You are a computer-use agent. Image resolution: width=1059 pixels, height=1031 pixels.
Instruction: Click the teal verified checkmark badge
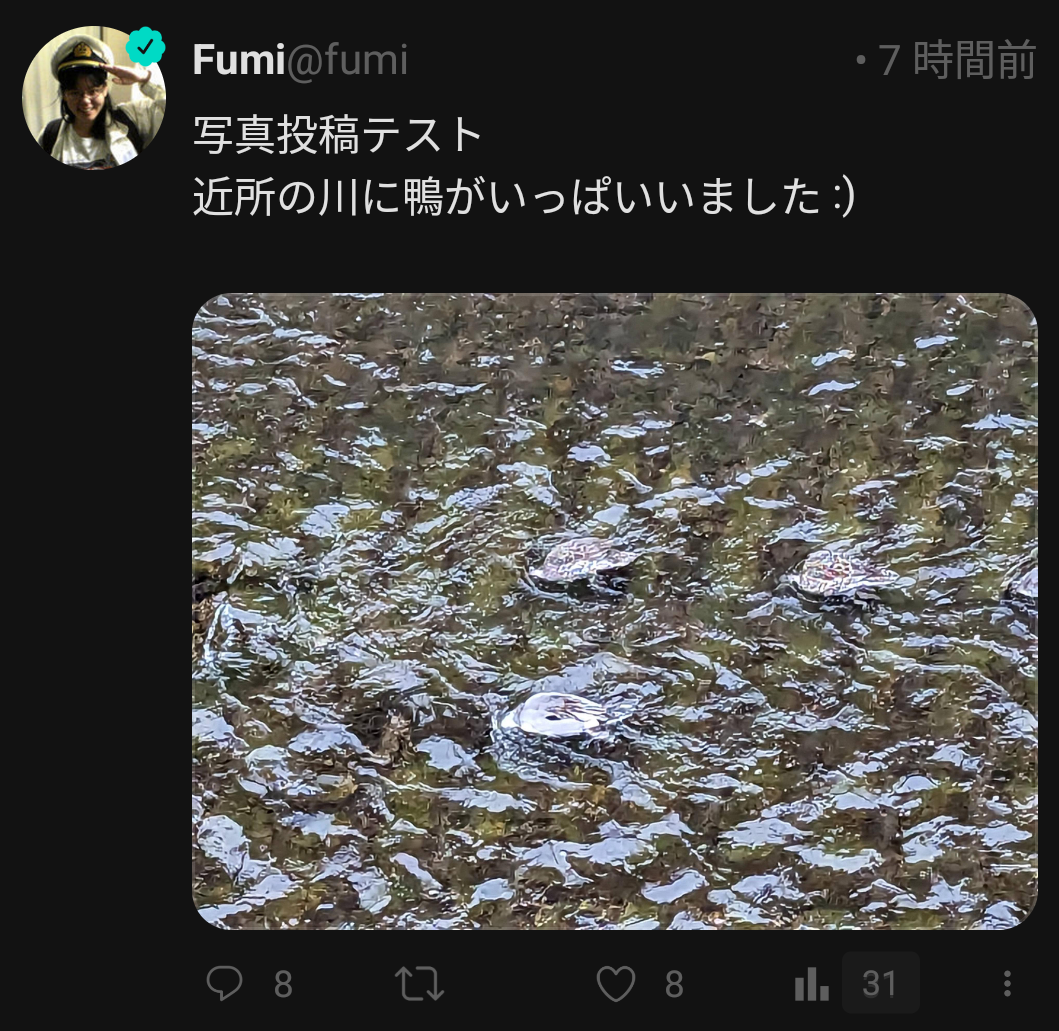pos(146,47)
